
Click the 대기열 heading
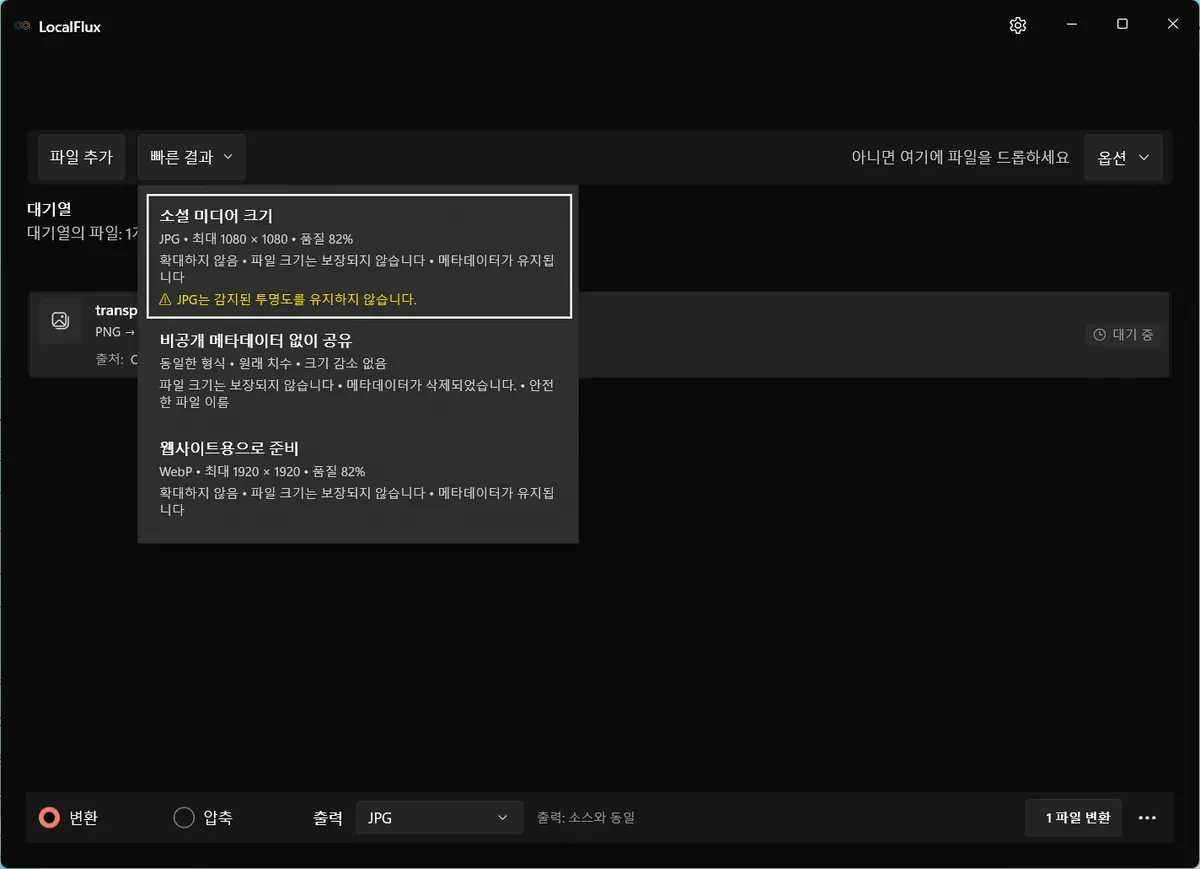pyautogui.click(x=49, y=210)
